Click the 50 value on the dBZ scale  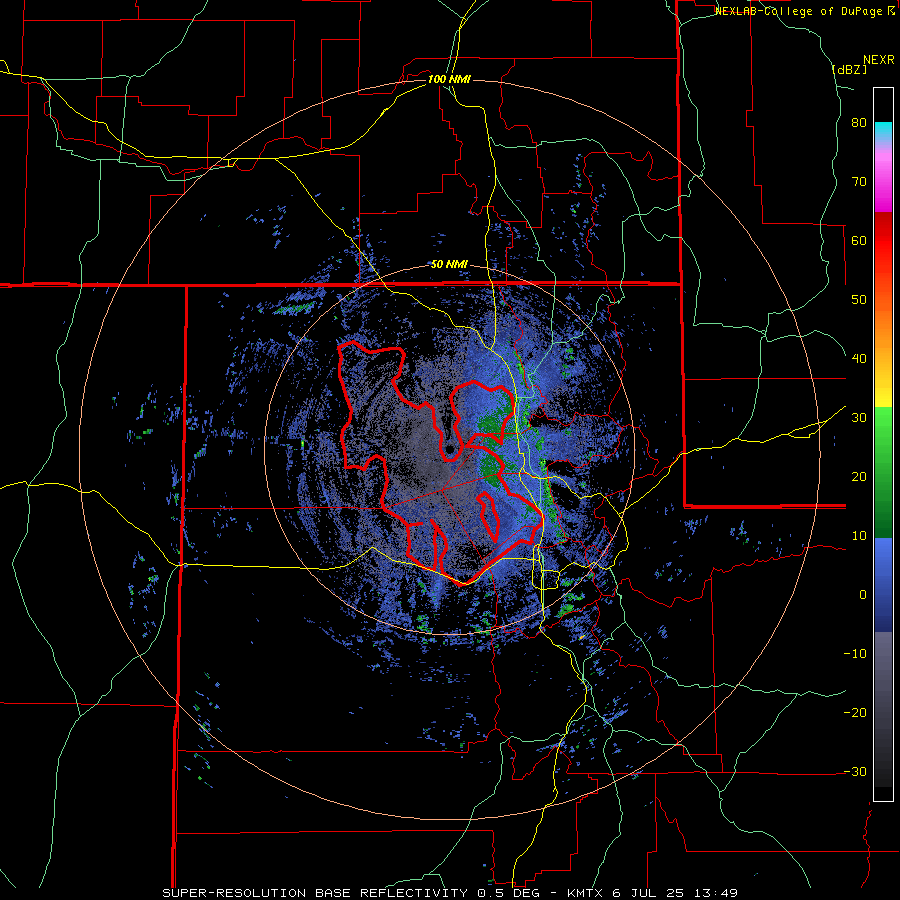[x=859, y=300]
